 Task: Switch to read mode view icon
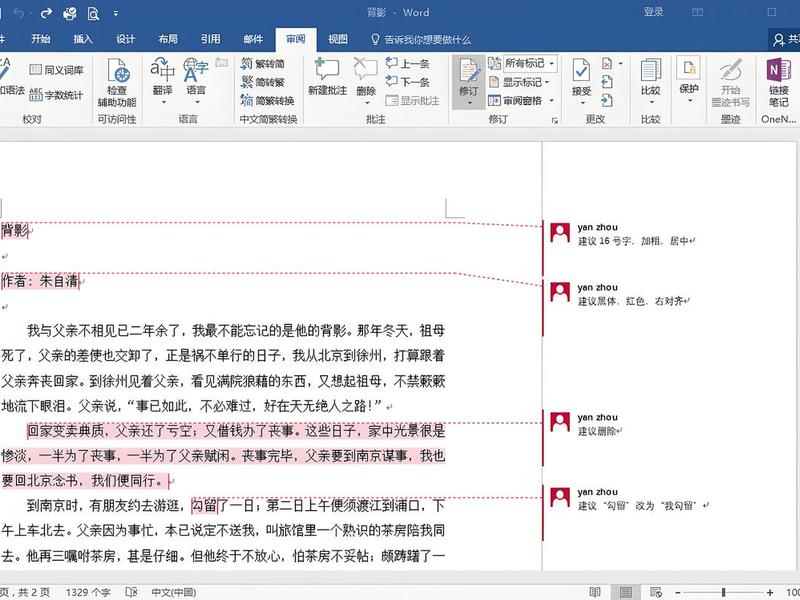pyautogui.click(x=595, y=592)
